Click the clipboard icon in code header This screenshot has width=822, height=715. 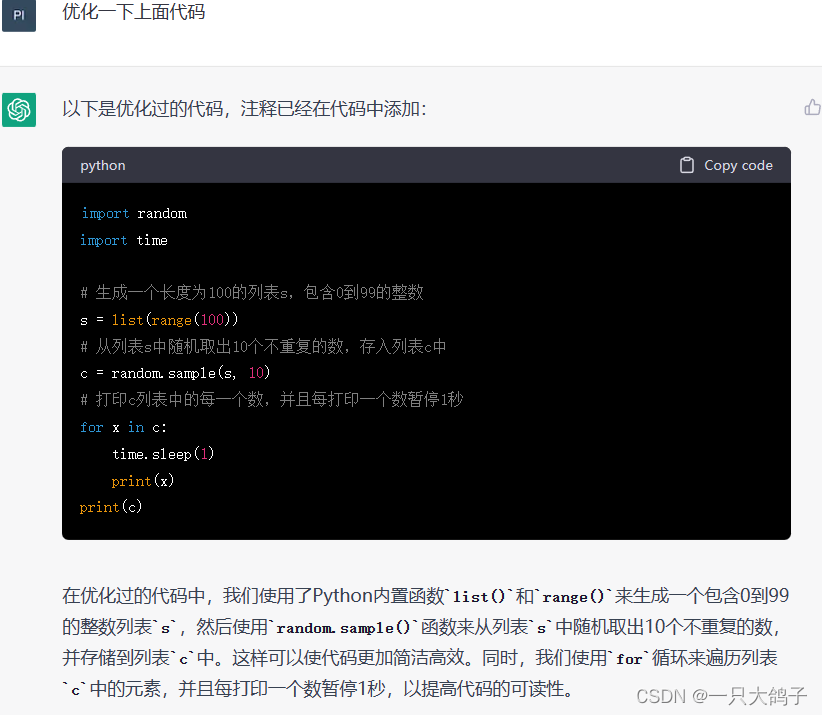pos(687,165)
